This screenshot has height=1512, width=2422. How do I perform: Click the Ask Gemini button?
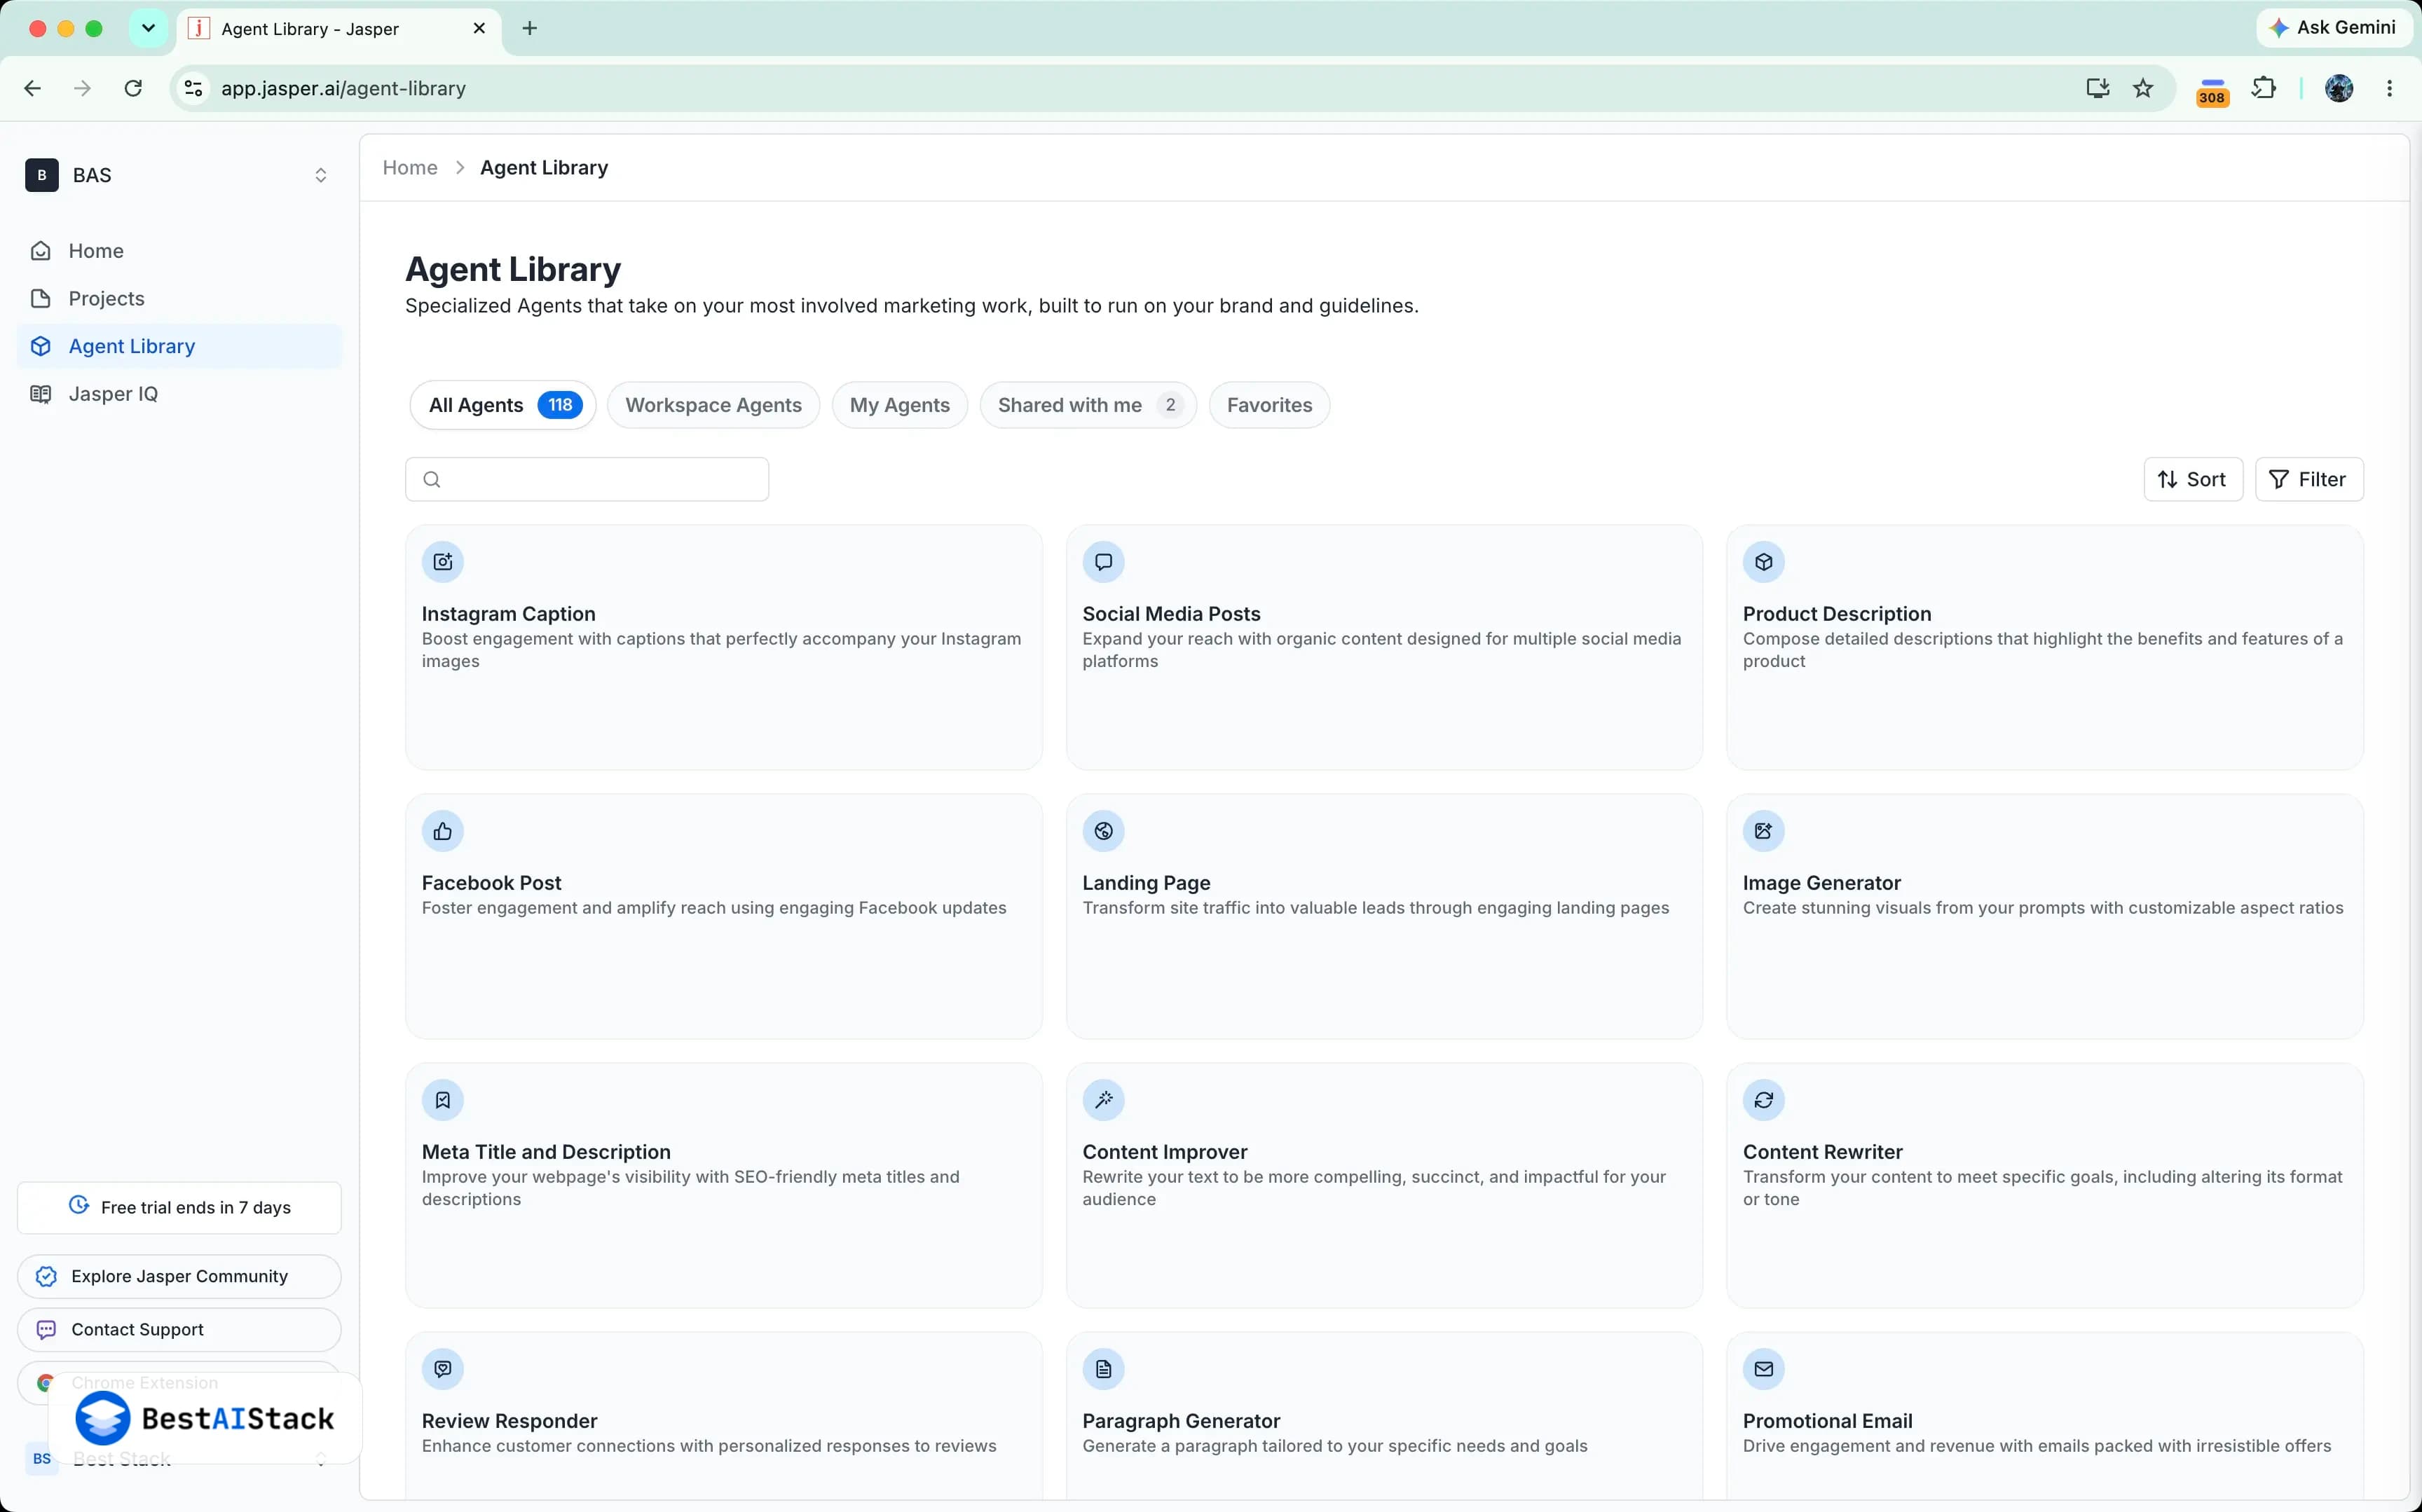pos(2333,28)
